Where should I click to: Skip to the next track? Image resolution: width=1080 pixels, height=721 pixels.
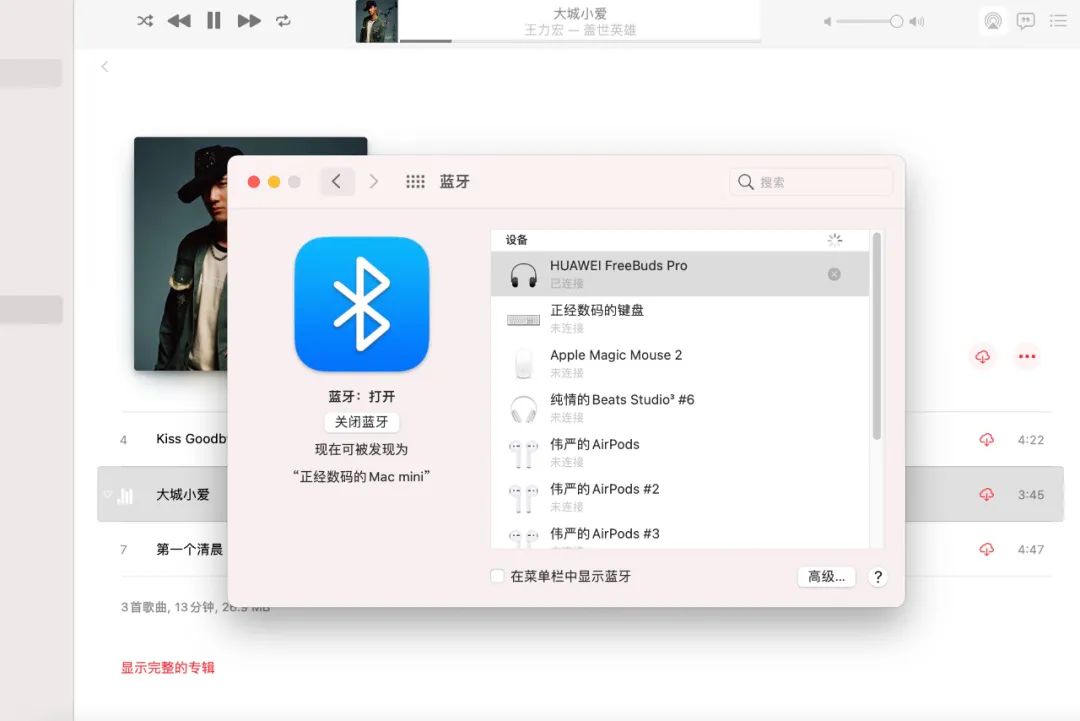(248, 20)
